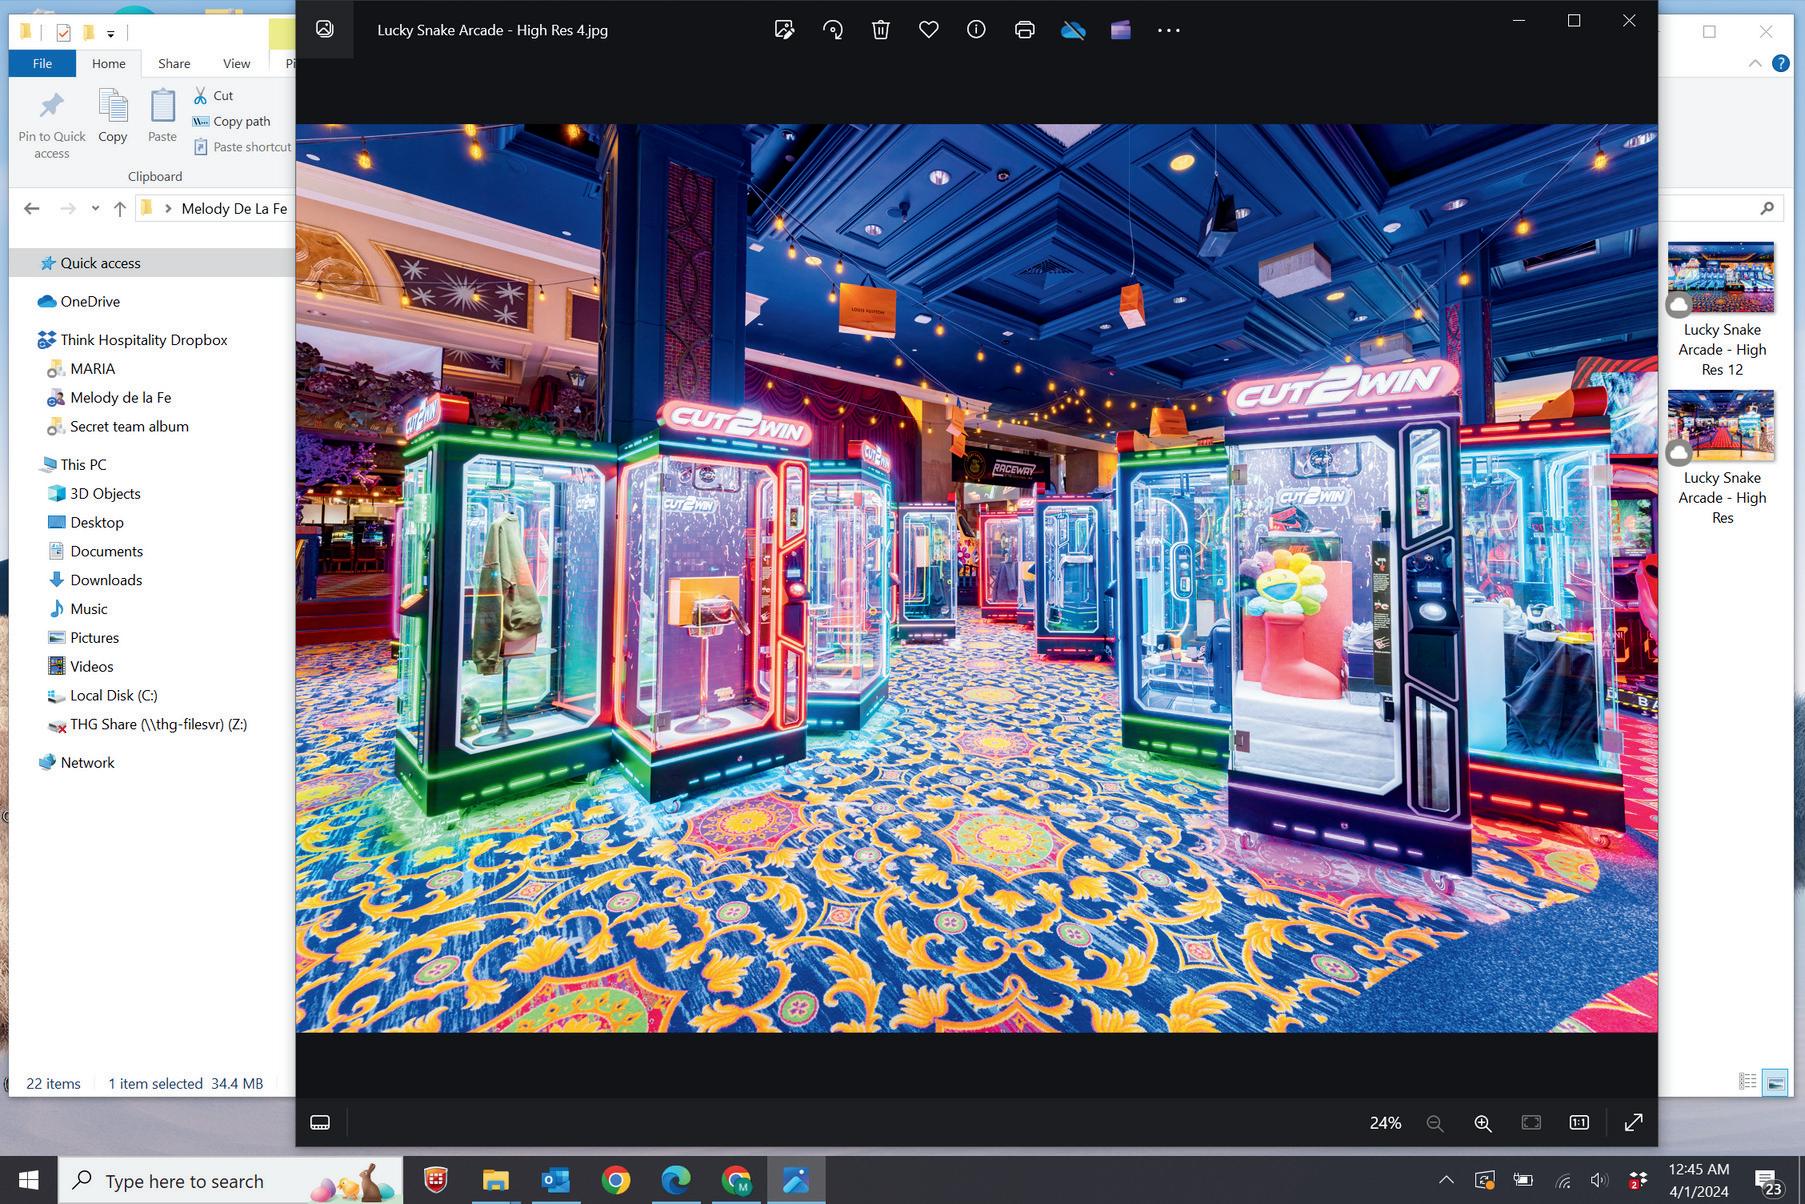Open the See more three-dots menu
This screenshot has height=1204, width=1805.
(x=1169, y=30)
